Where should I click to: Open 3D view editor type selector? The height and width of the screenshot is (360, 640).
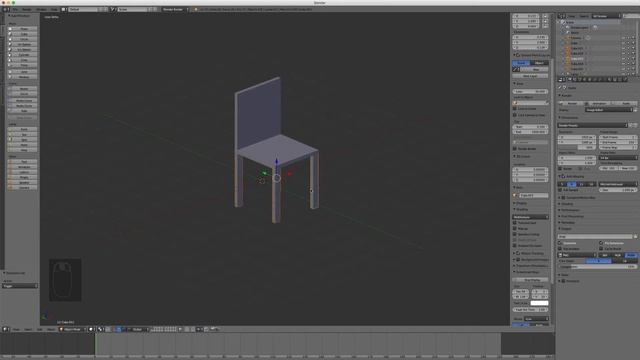coord(6,329)
